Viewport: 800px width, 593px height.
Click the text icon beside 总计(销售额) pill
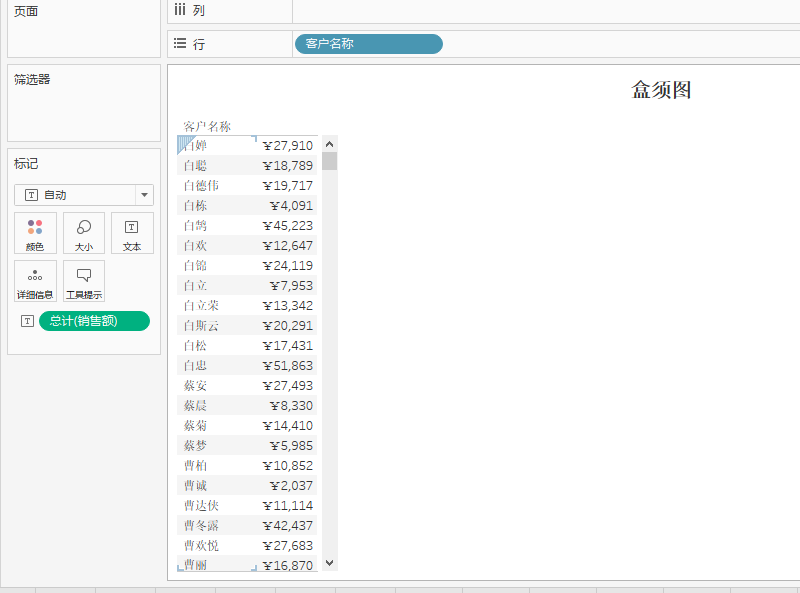click(x=28, y=321)
